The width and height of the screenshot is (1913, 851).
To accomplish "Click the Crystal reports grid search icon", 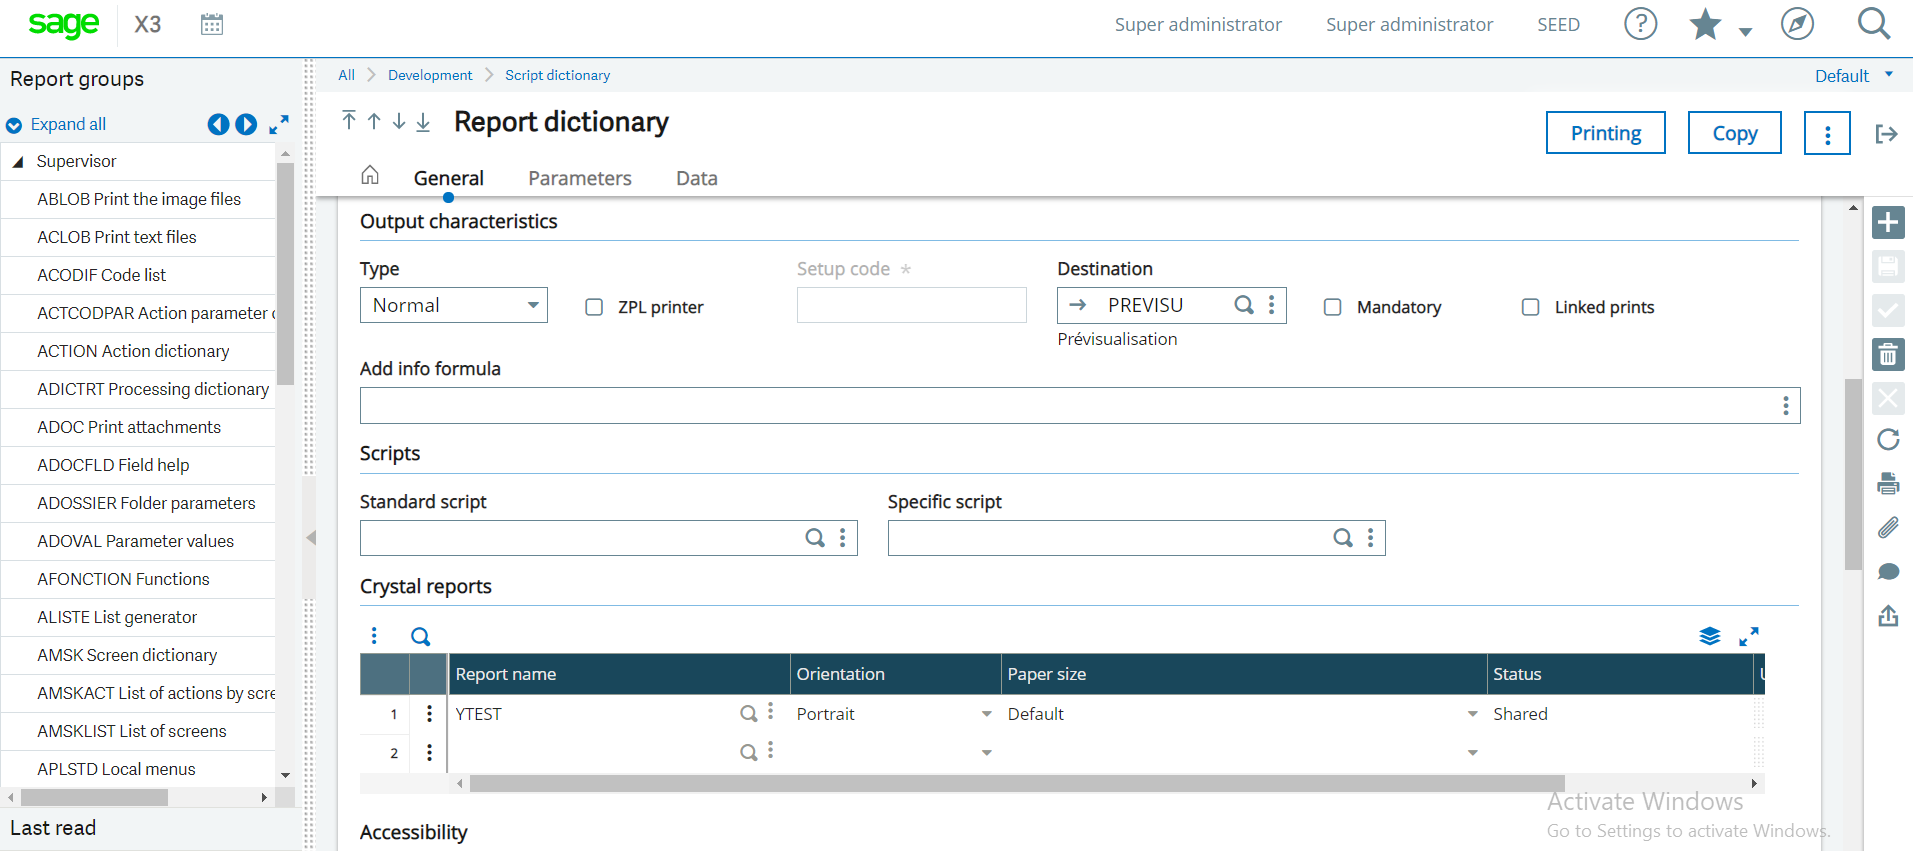I will pos(421,637).
